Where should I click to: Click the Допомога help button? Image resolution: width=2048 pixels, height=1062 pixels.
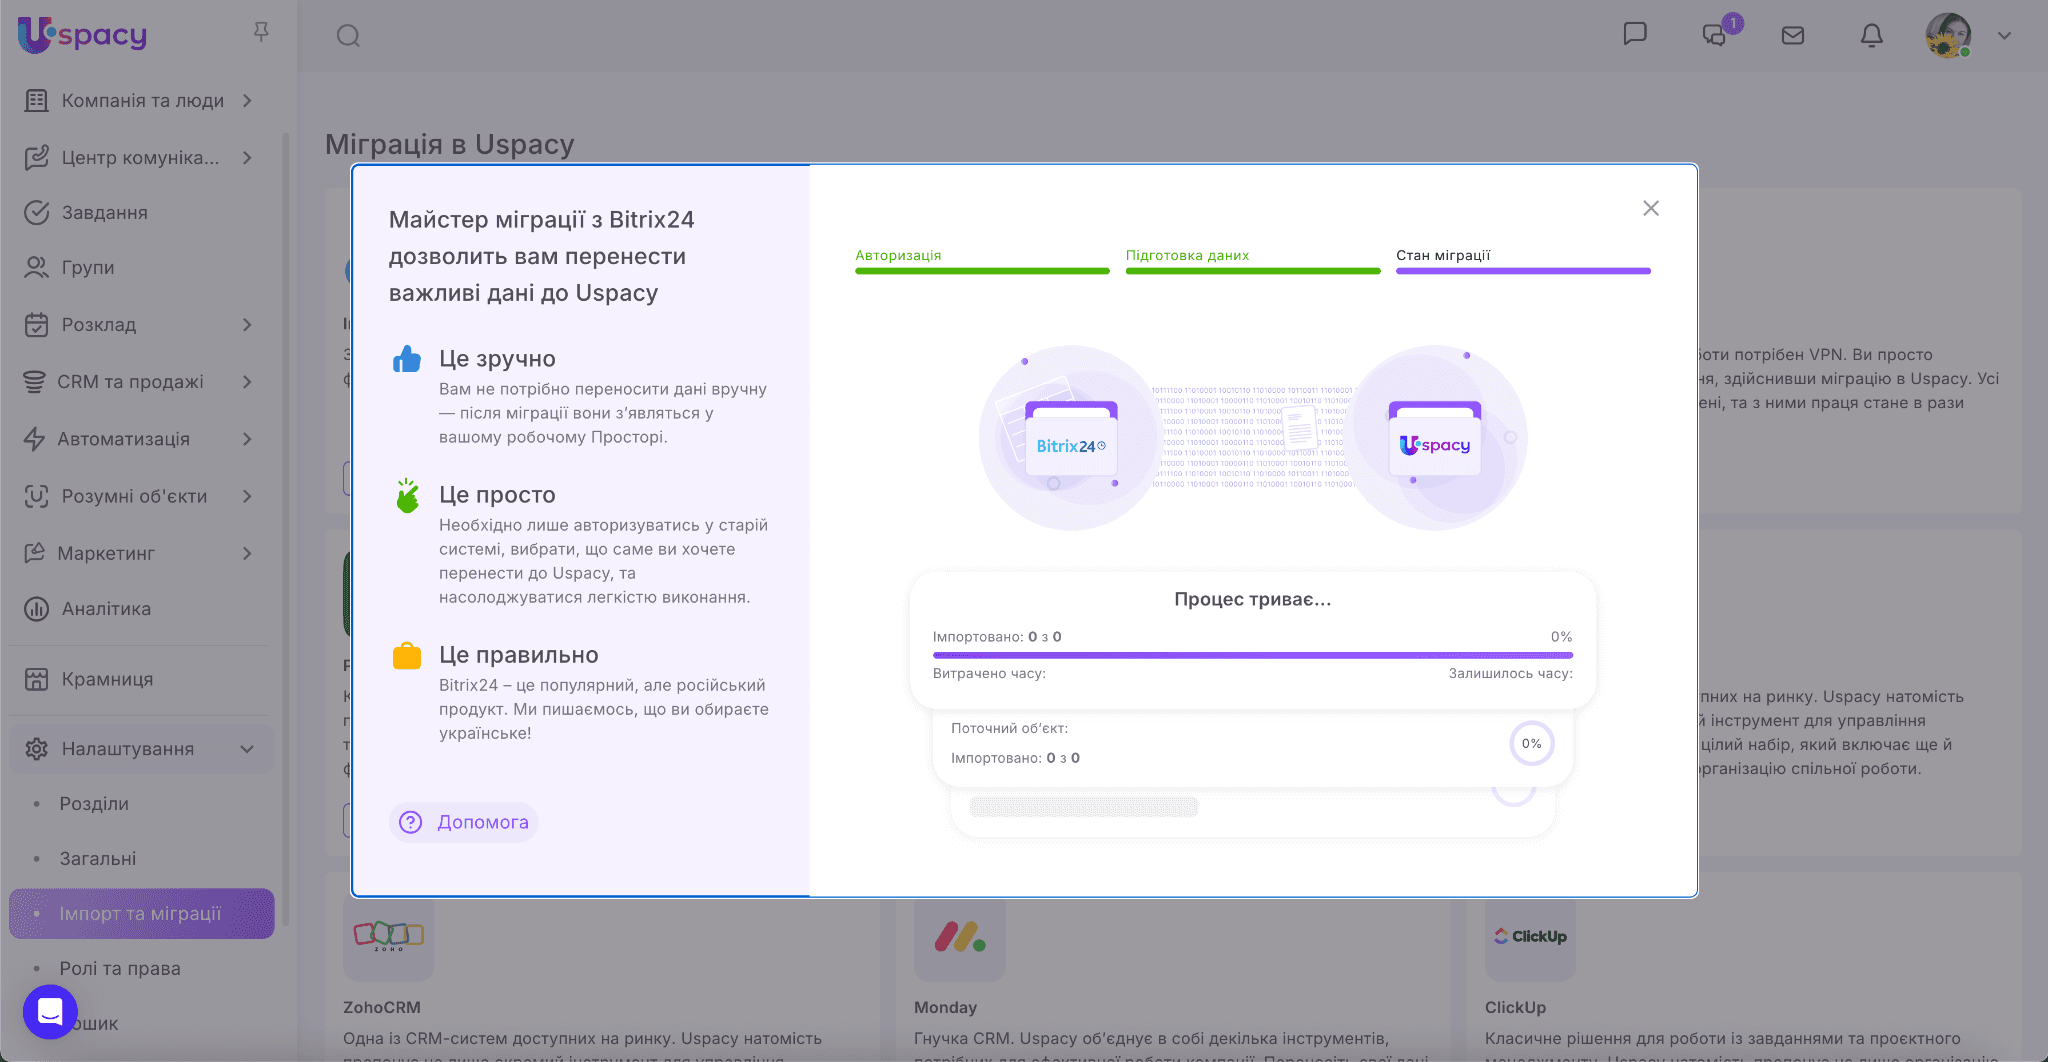pyautogui.click(x=464, y=822)
